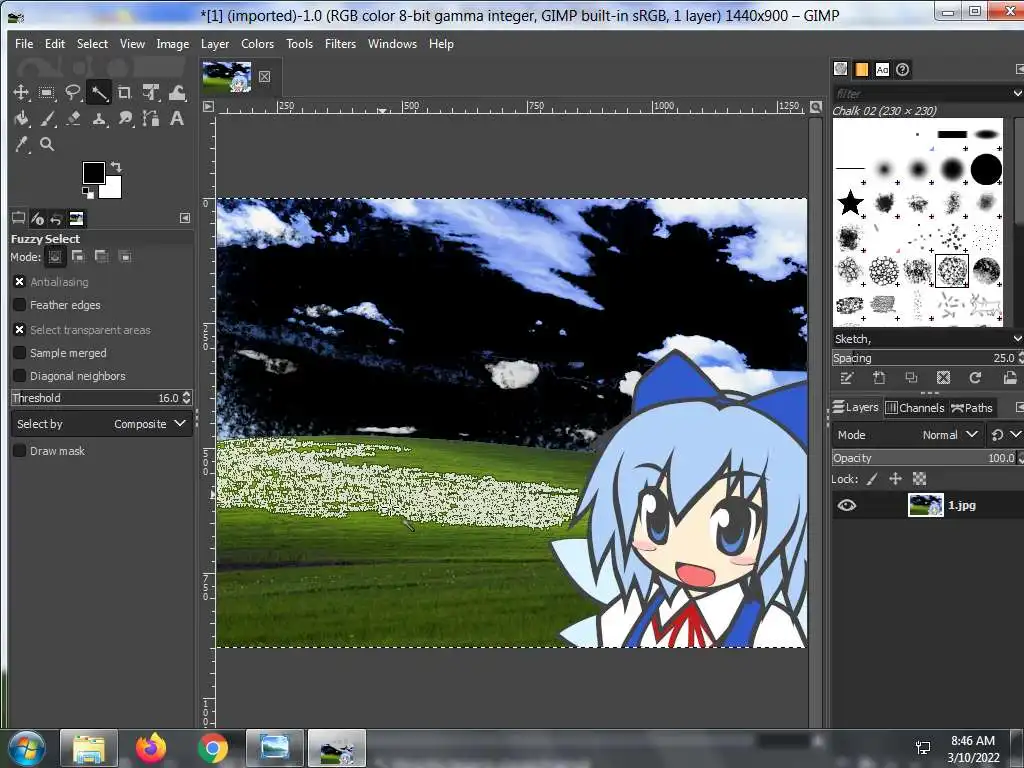This screenshot has height=768, width=1024.
Task: Enable the Diagonal neighbors checkbox
Action: [20, 376]
